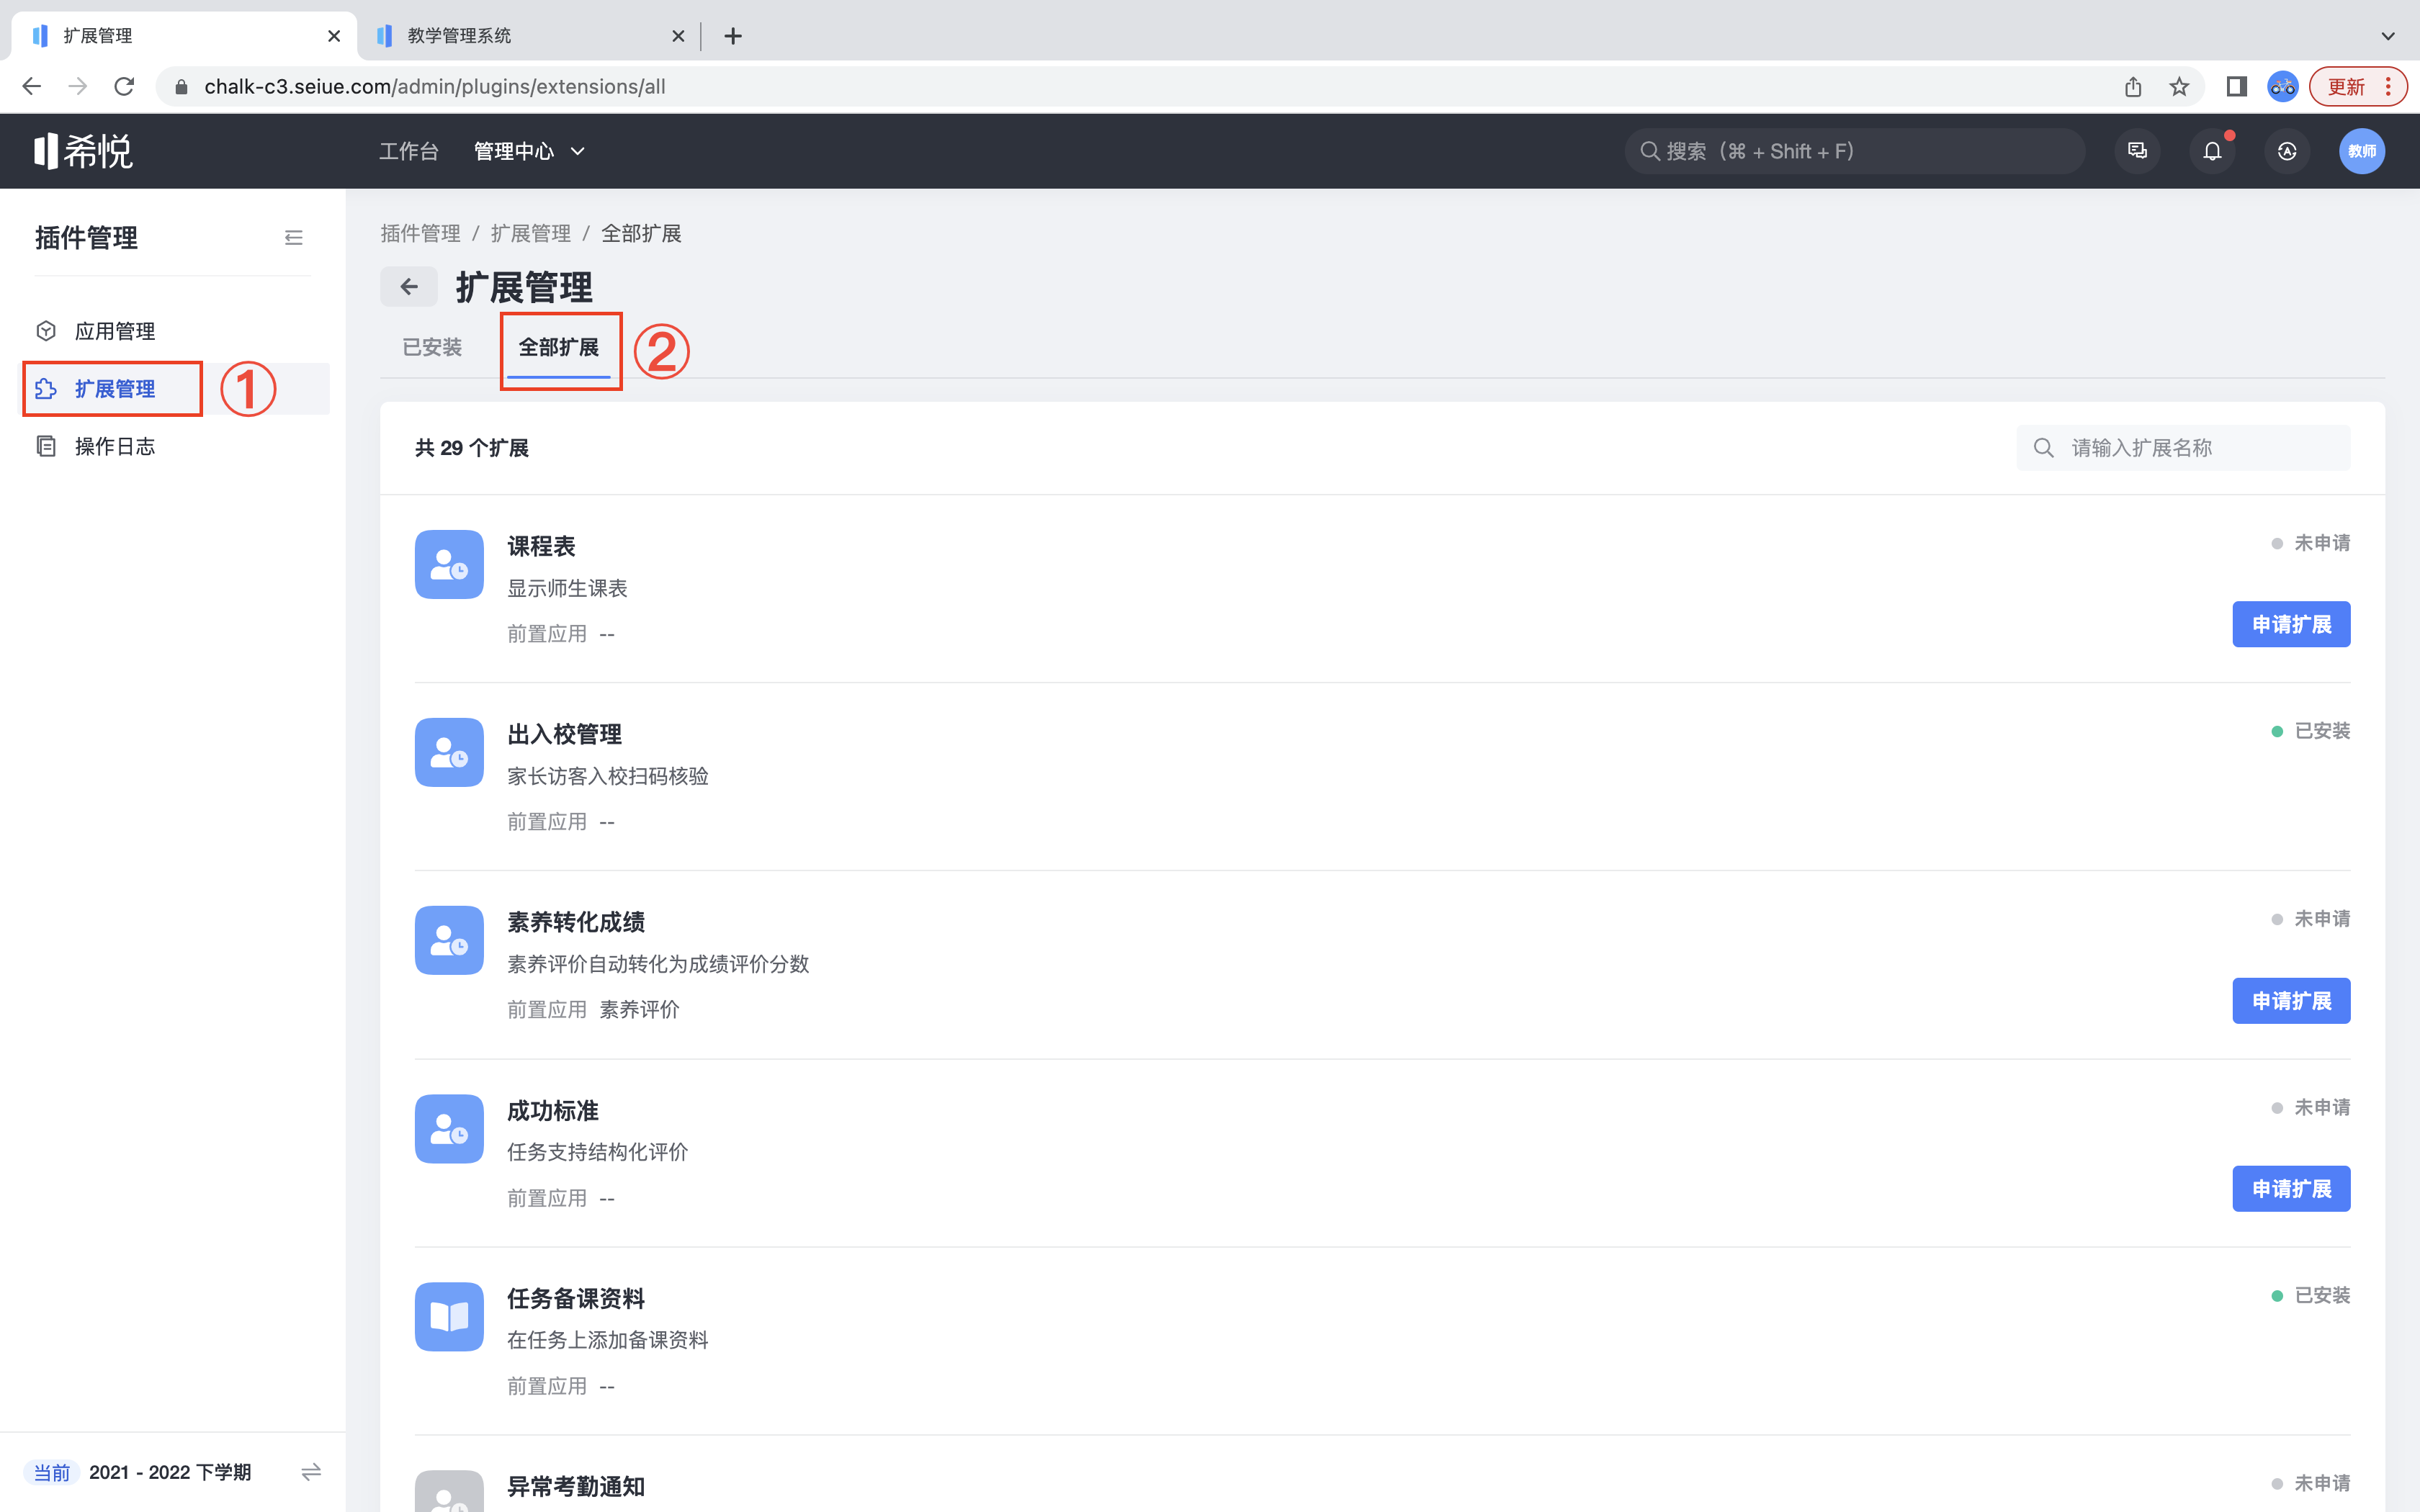Expand the 管理中心 dropdown
Screen dimensions: 2420x1512
[x=529, y=151]
